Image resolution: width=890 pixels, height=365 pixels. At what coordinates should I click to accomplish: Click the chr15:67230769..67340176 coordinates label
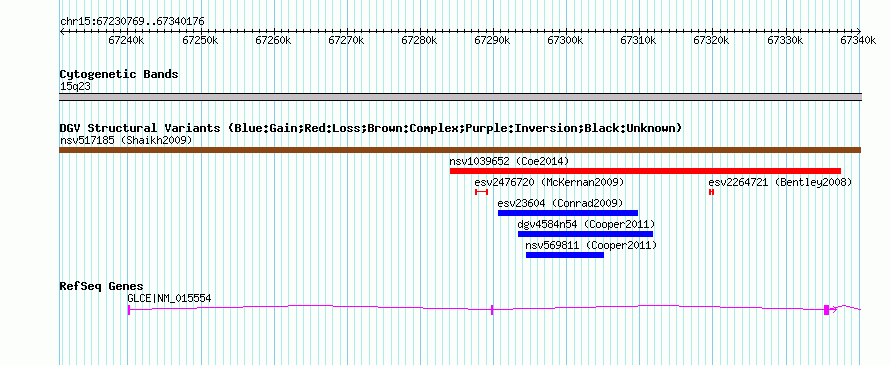coord(132,22)
